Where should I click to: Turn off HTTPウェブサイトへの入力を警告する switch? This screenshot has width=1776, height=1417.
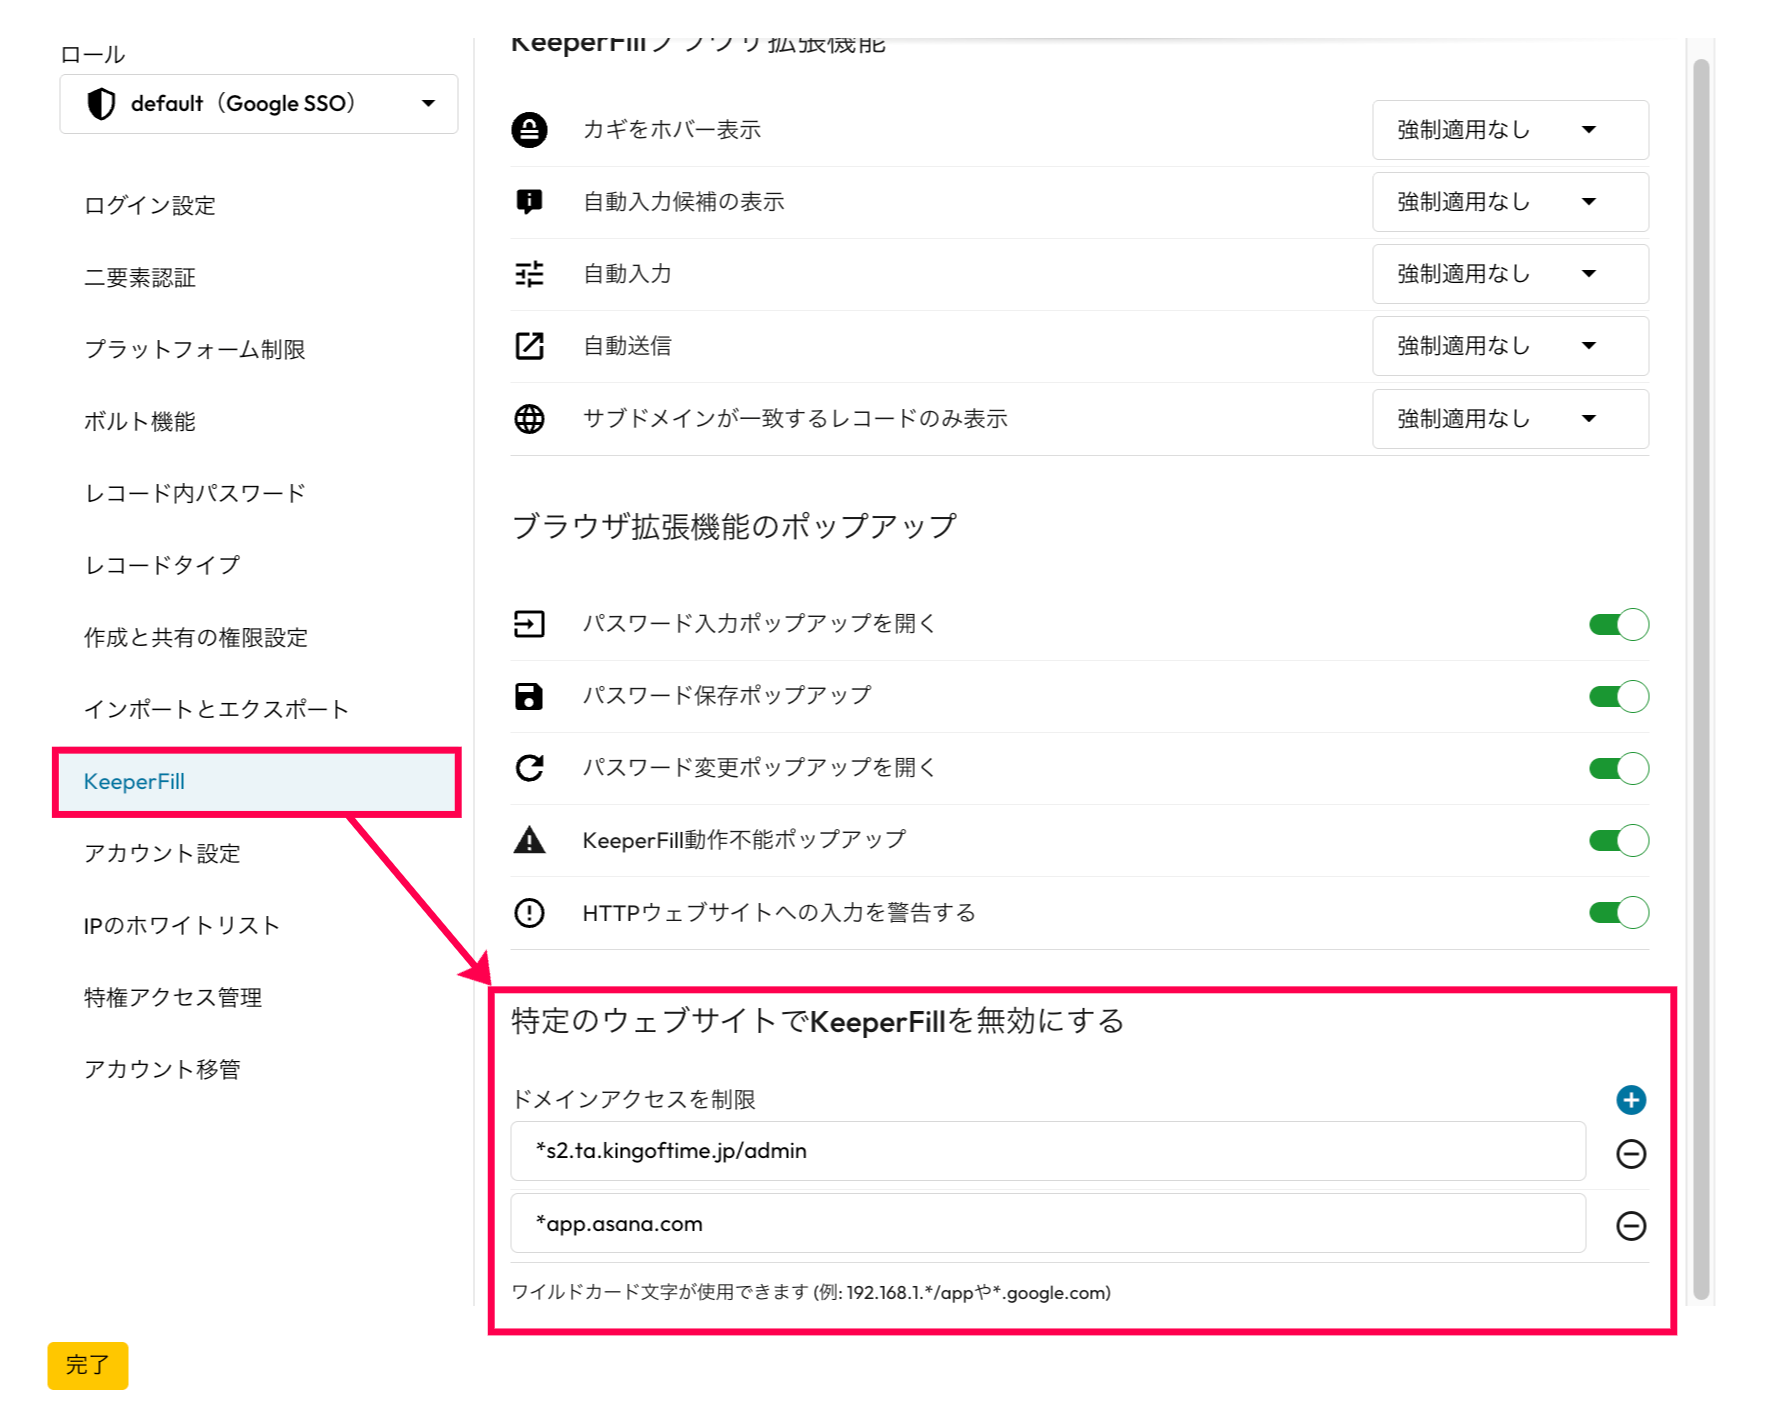pyautogui.click(x=1618, y=913)
